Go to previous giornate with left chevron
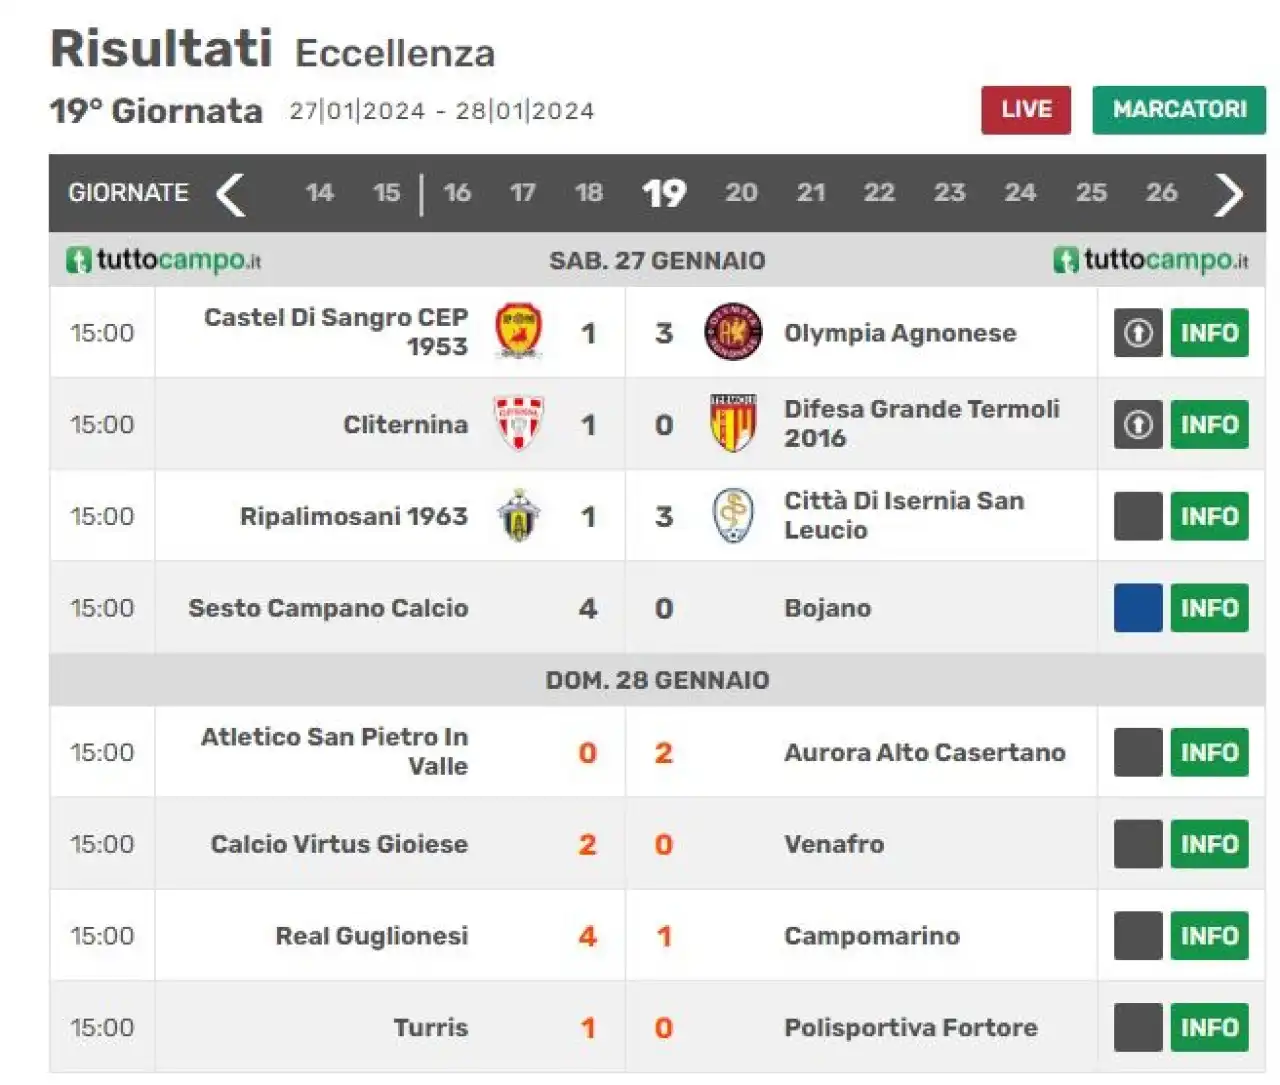1280x1085 pixels. click(231, 194)
